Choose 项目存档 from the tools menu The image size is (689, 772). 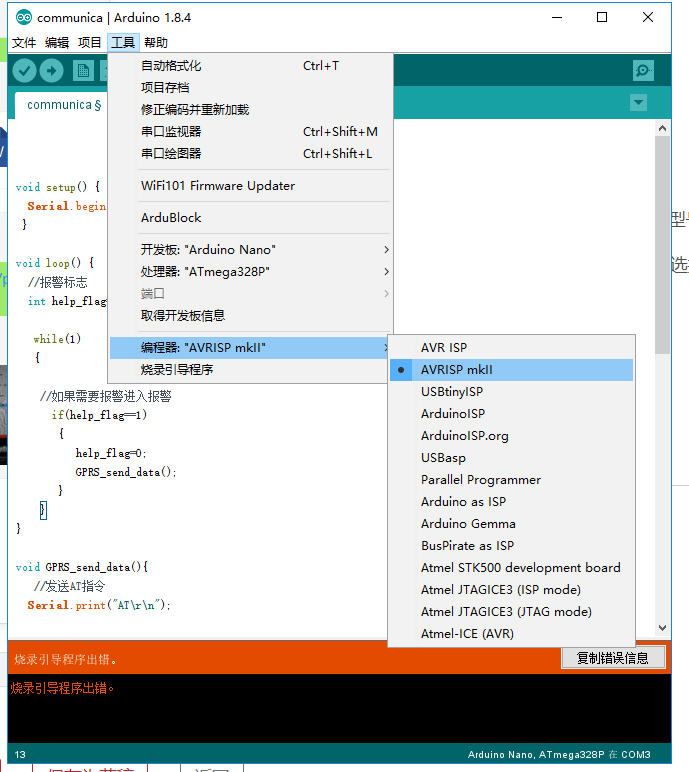[x=251, y=88]
